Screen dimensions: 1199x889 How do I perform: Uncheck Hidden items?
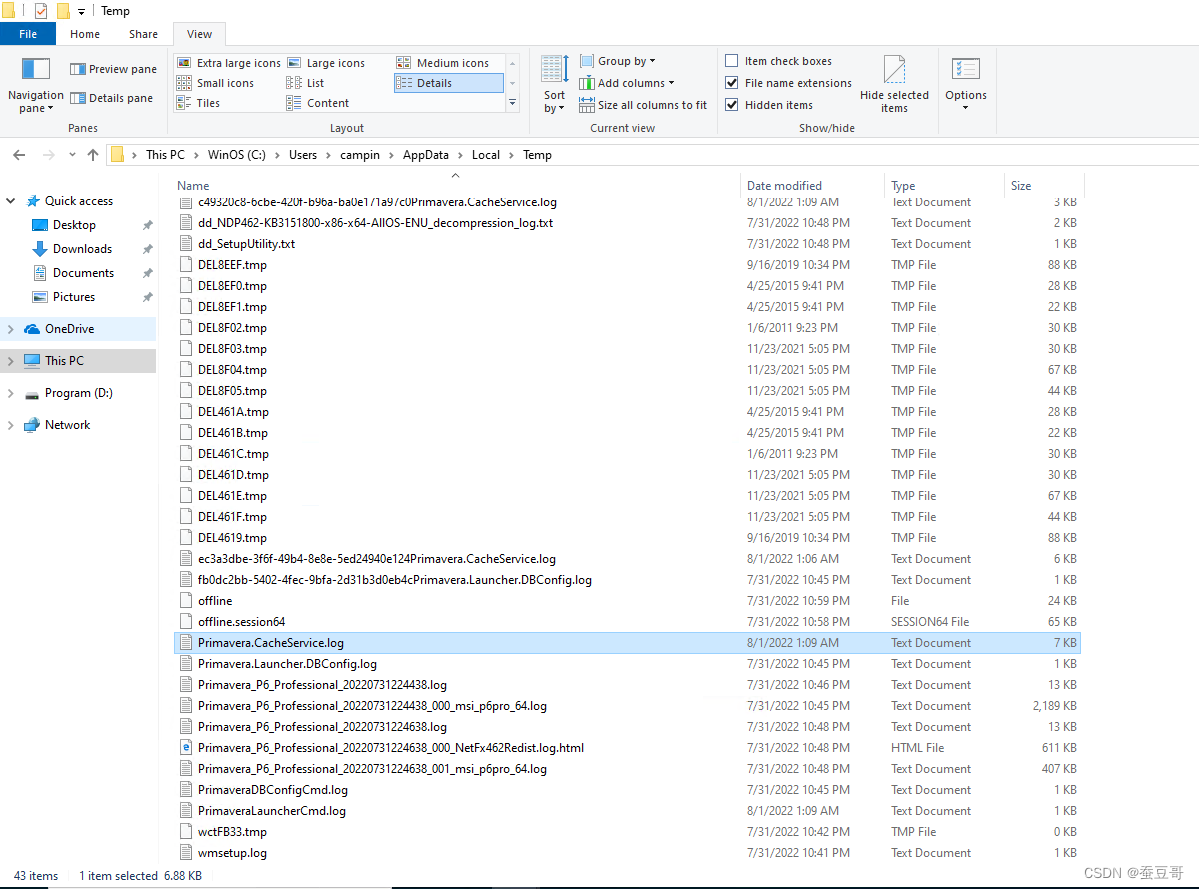pos(732,105)
